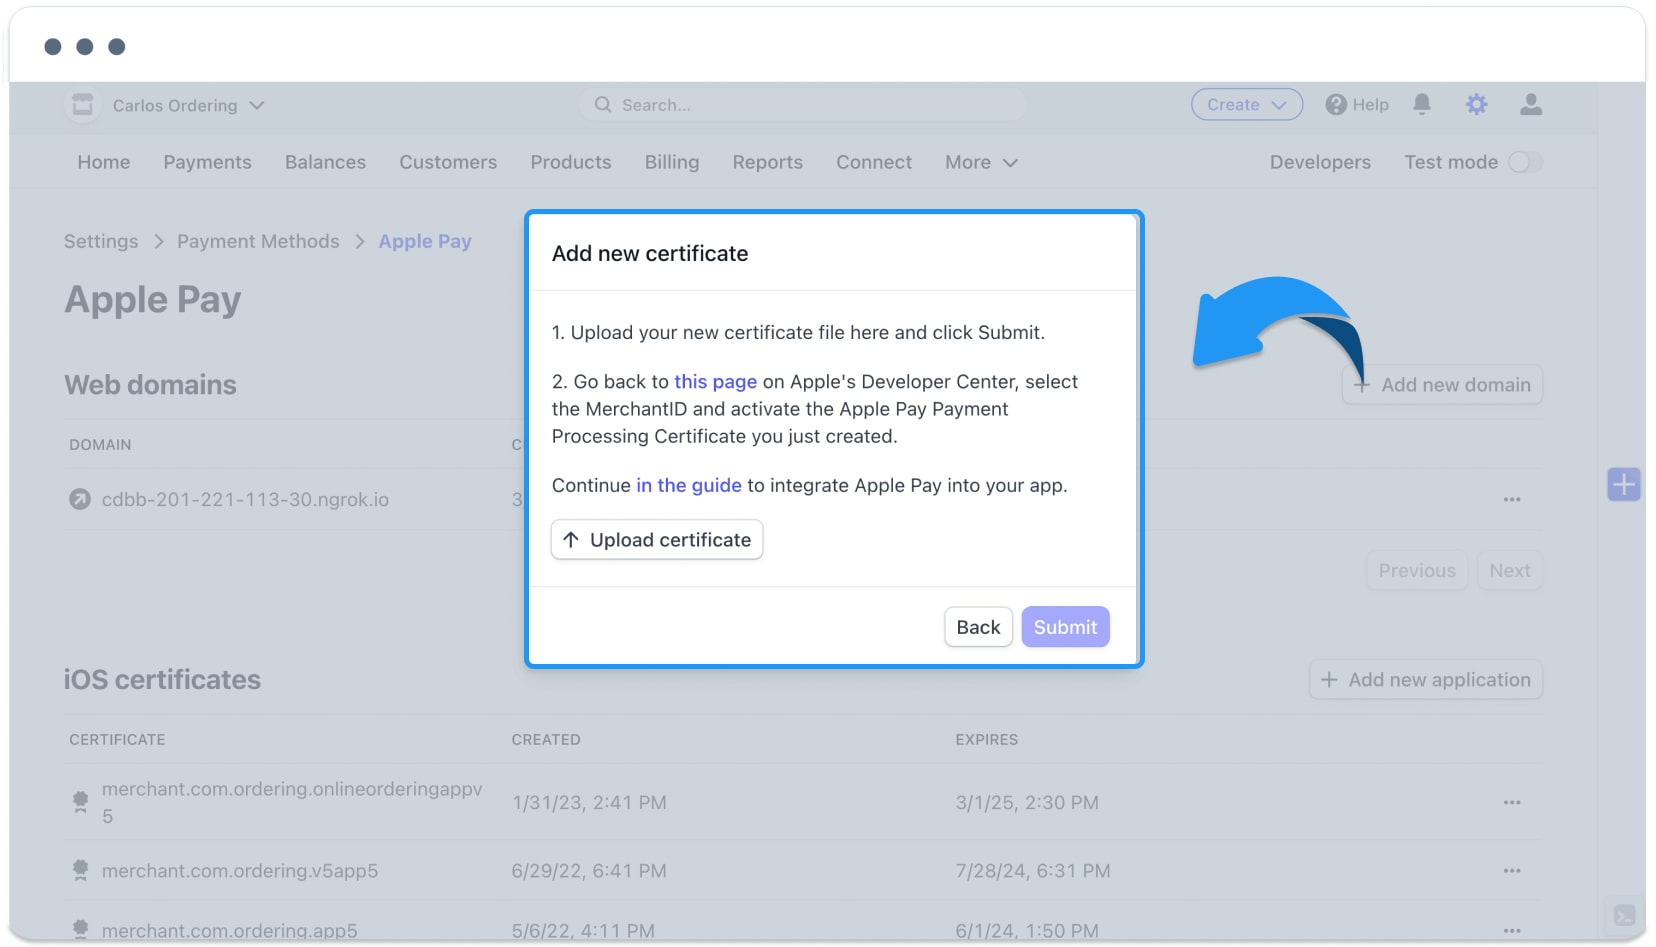Open the user profile icon
The image size is (1656, 947).
[x=1531, y=104]
